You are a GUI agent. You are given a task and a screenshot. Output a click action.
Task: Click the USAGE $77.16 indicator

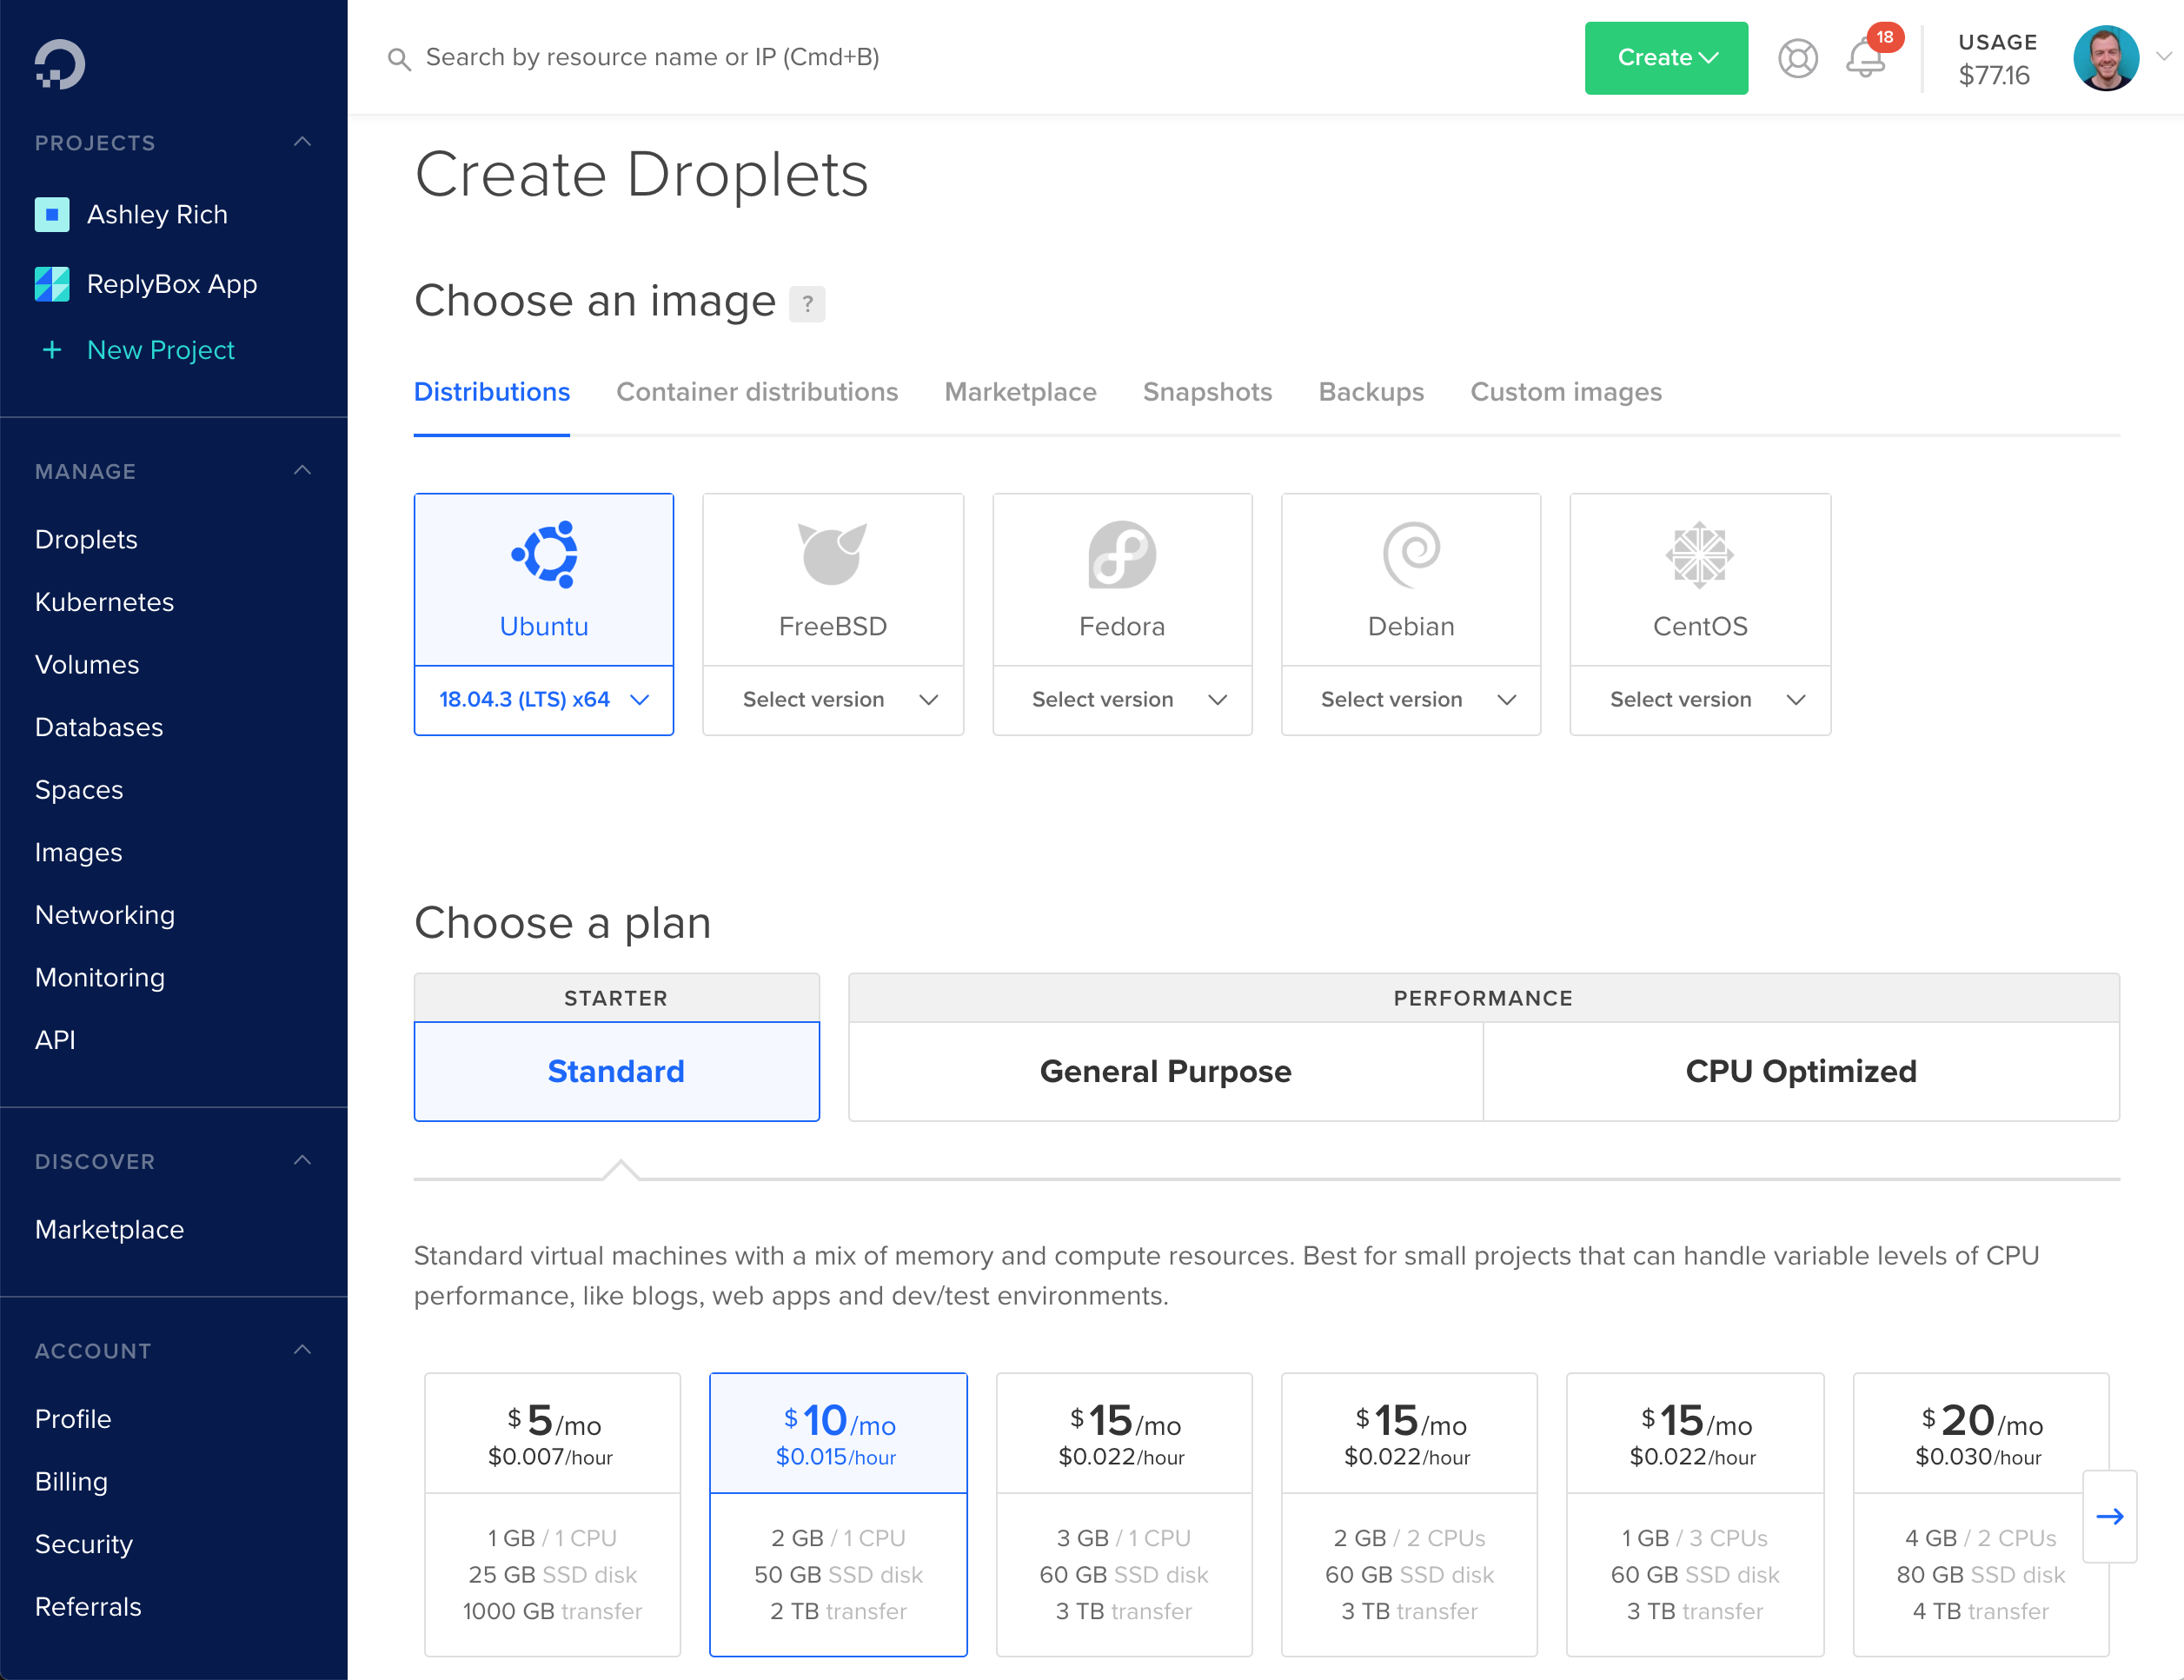tap(1997, 58)
